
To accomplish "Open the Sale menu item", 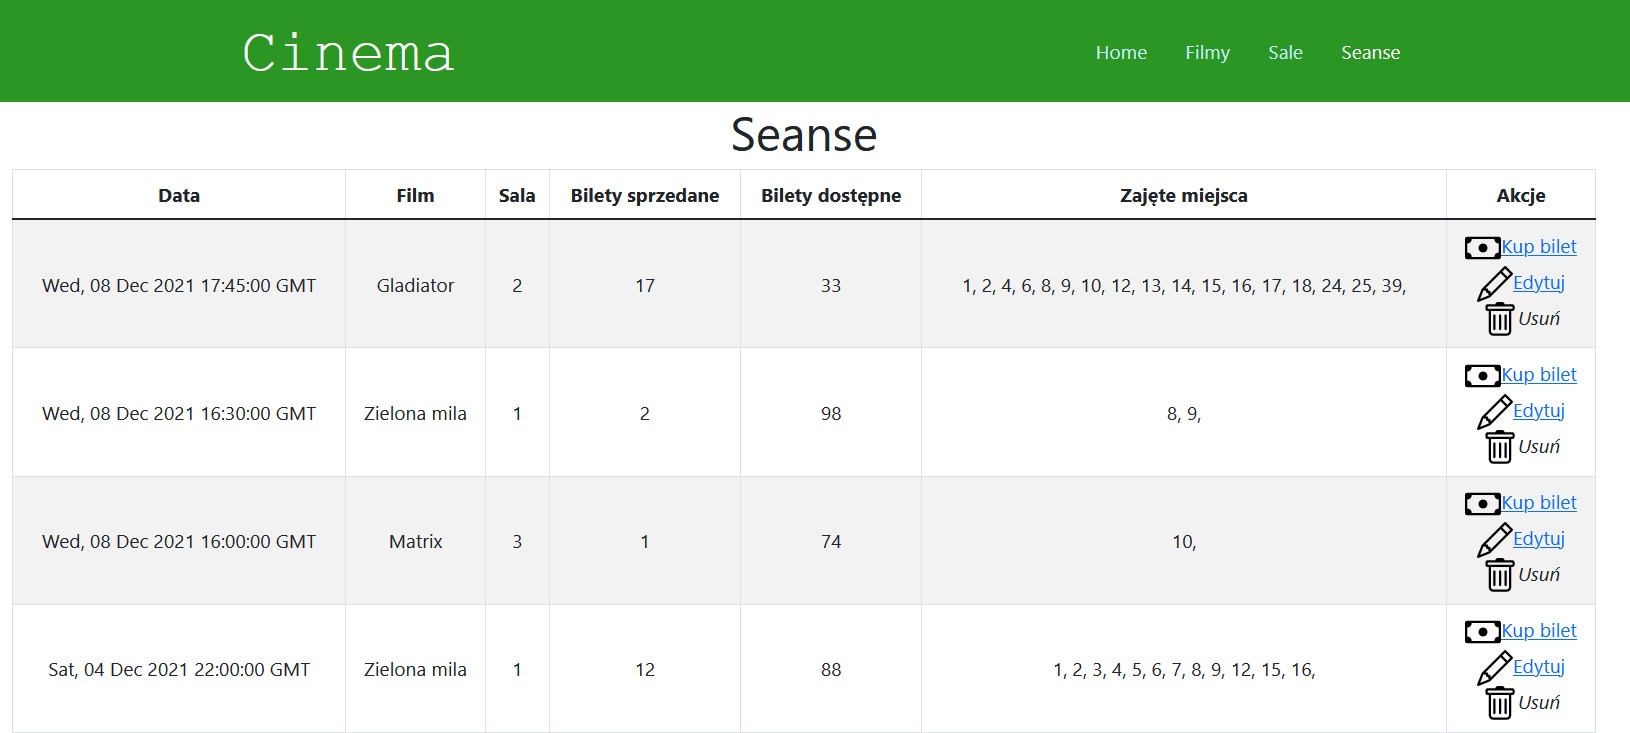I will click(x=1285, y=53).
